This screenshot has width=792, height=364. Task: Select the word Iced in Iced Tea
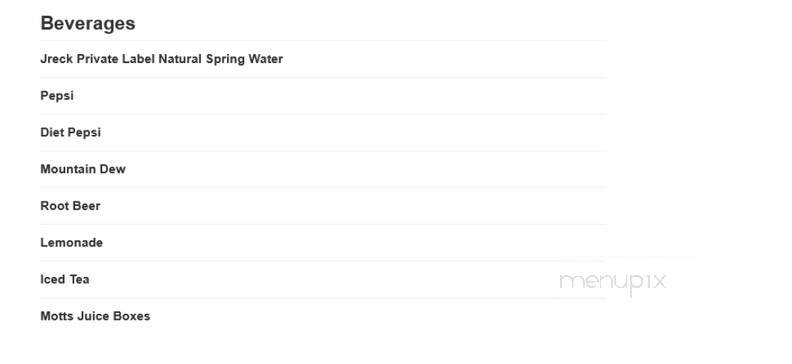[53, 280]
